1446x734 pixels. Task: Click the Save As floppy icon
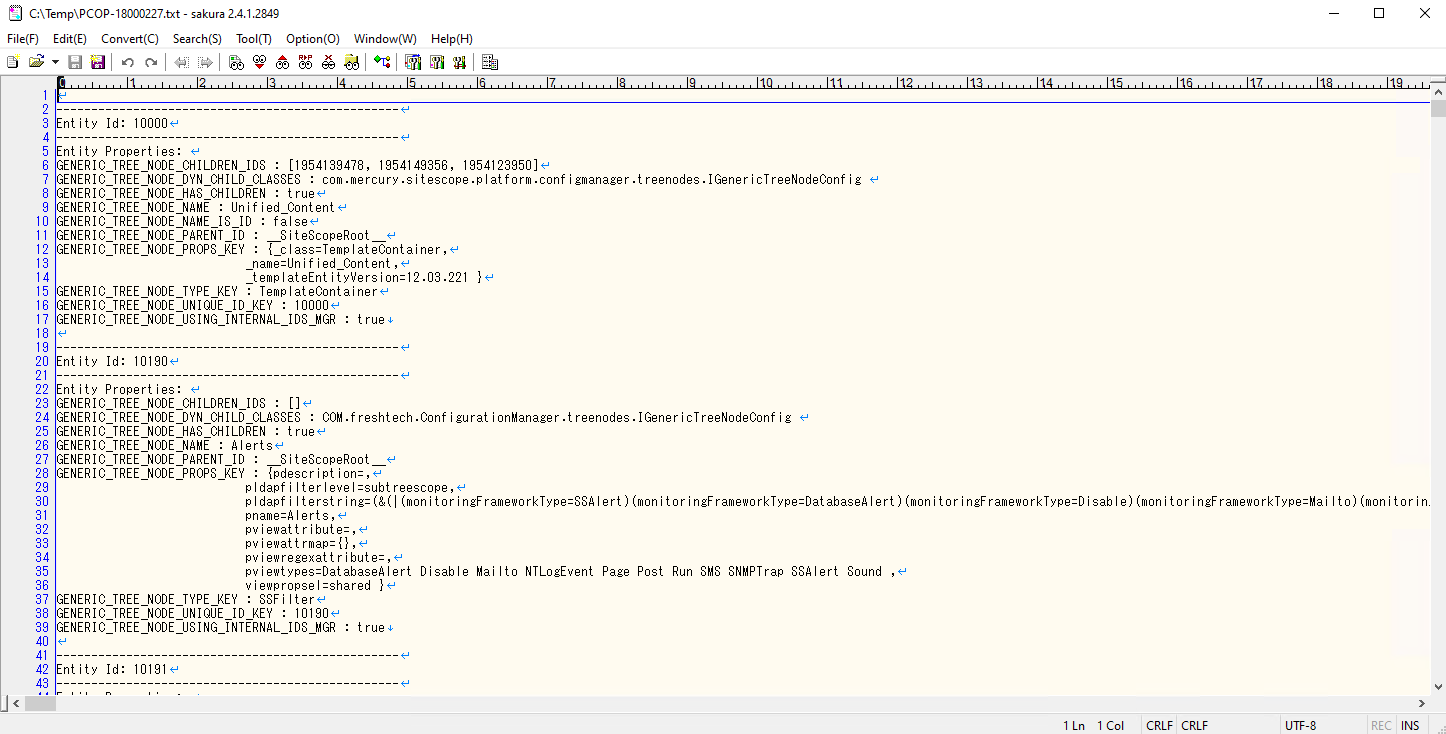point(97,62)
